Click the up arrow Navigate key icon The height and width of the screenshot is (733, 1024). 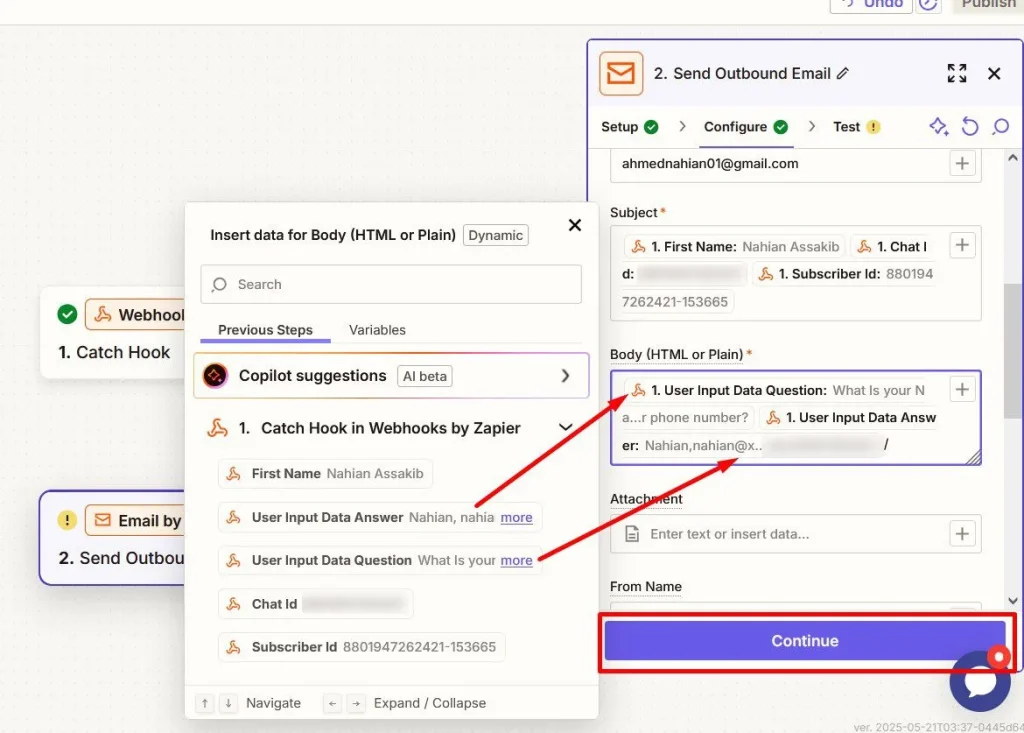pos(205,703)
